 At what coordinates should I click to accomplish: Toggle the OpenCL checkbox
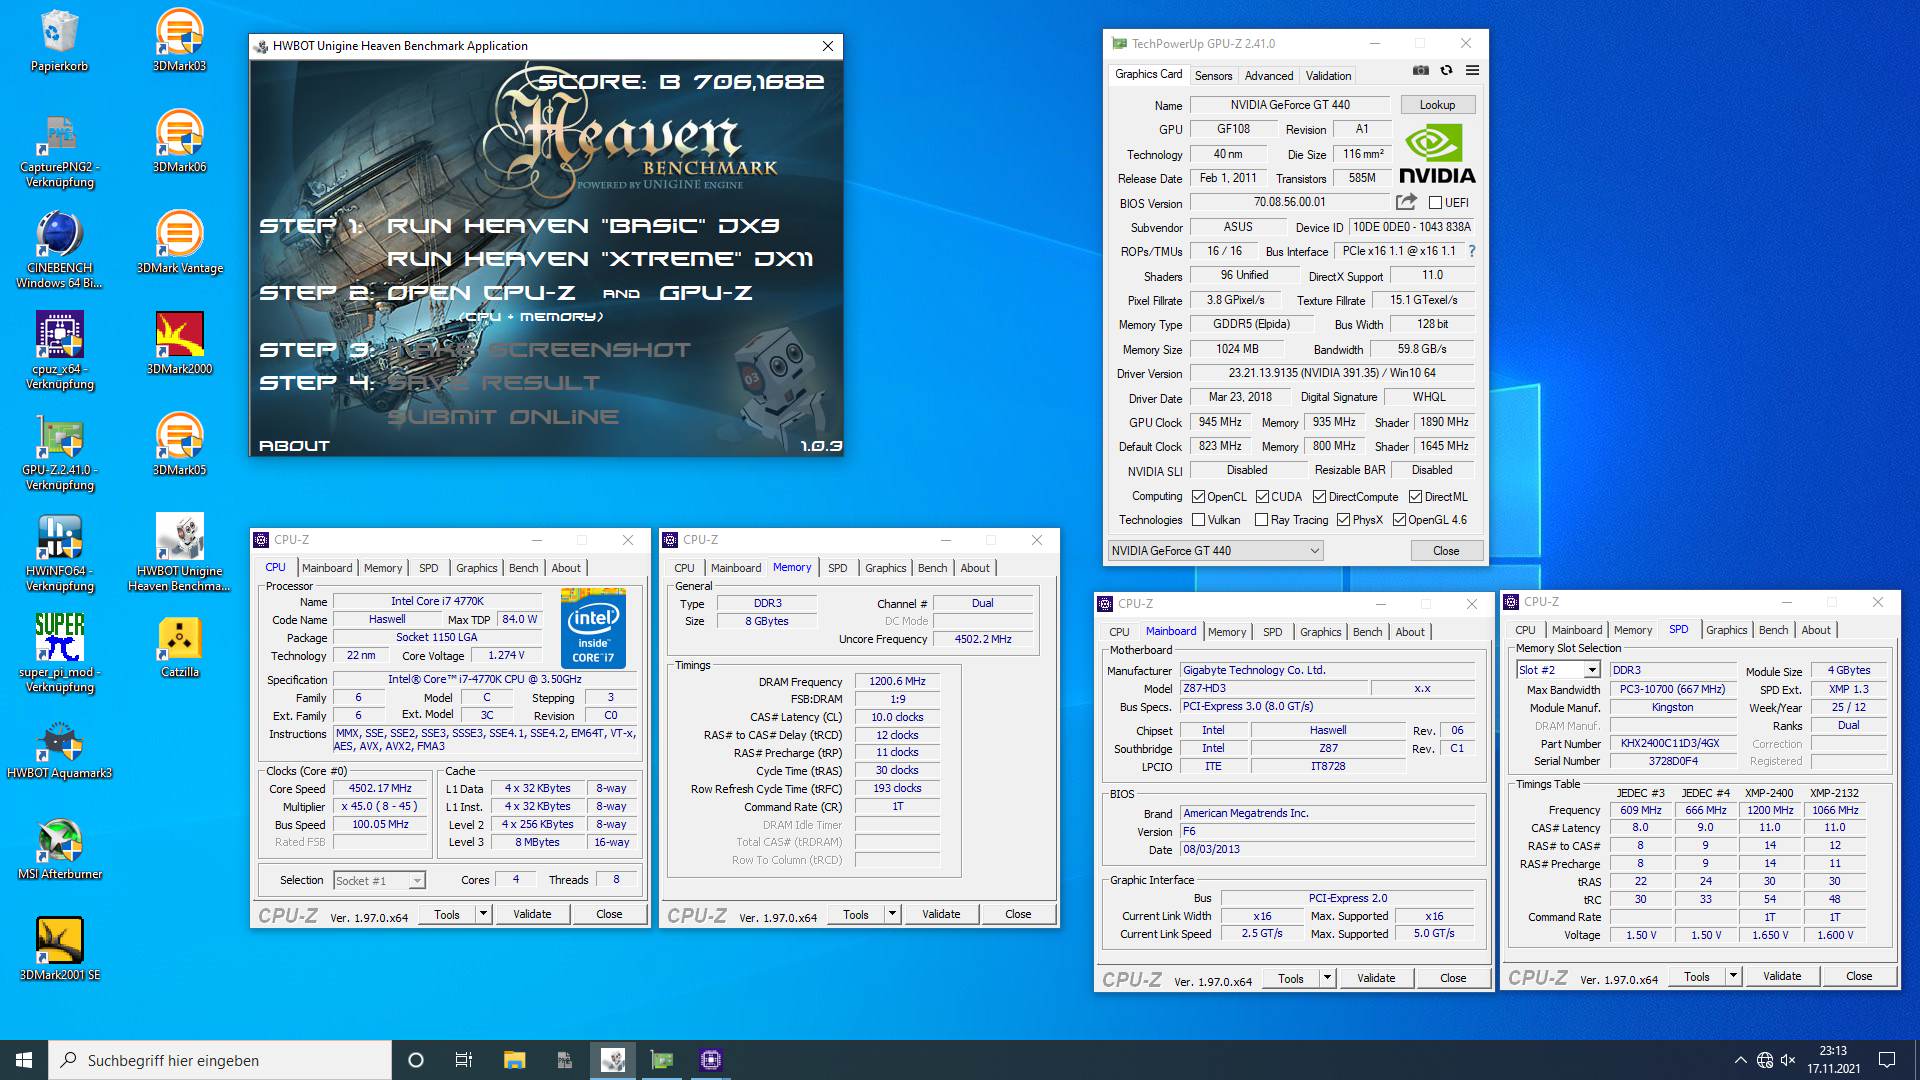coord(1198,497)
